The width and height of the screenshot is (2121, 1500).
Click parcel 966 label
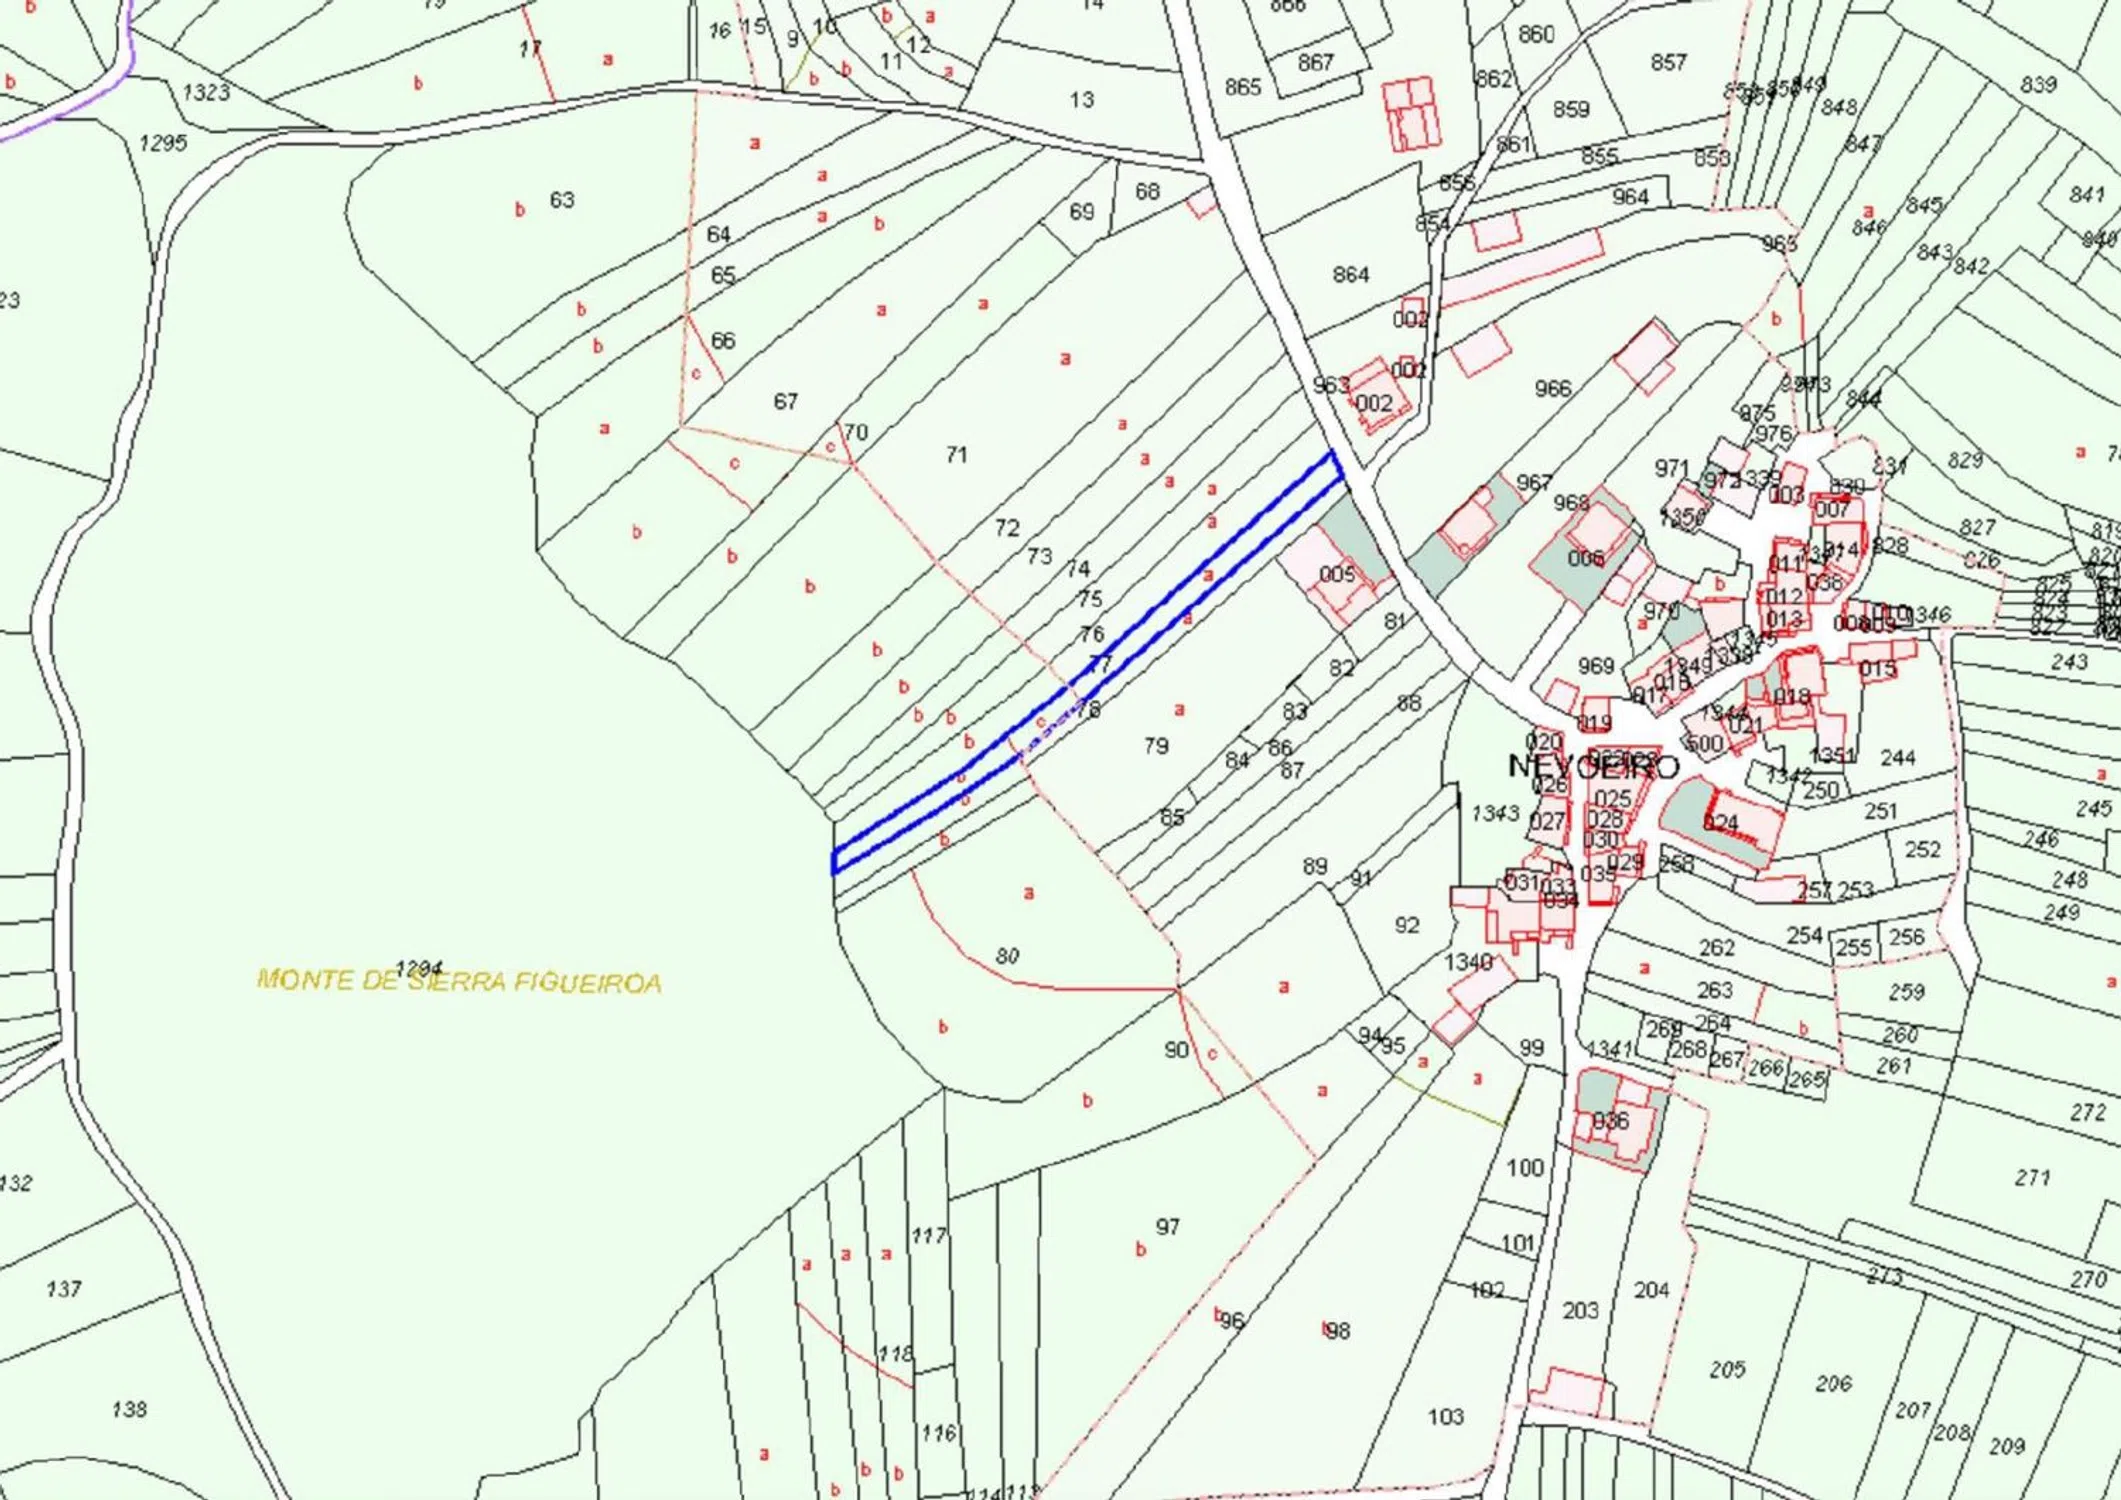tap(1552, 388)
